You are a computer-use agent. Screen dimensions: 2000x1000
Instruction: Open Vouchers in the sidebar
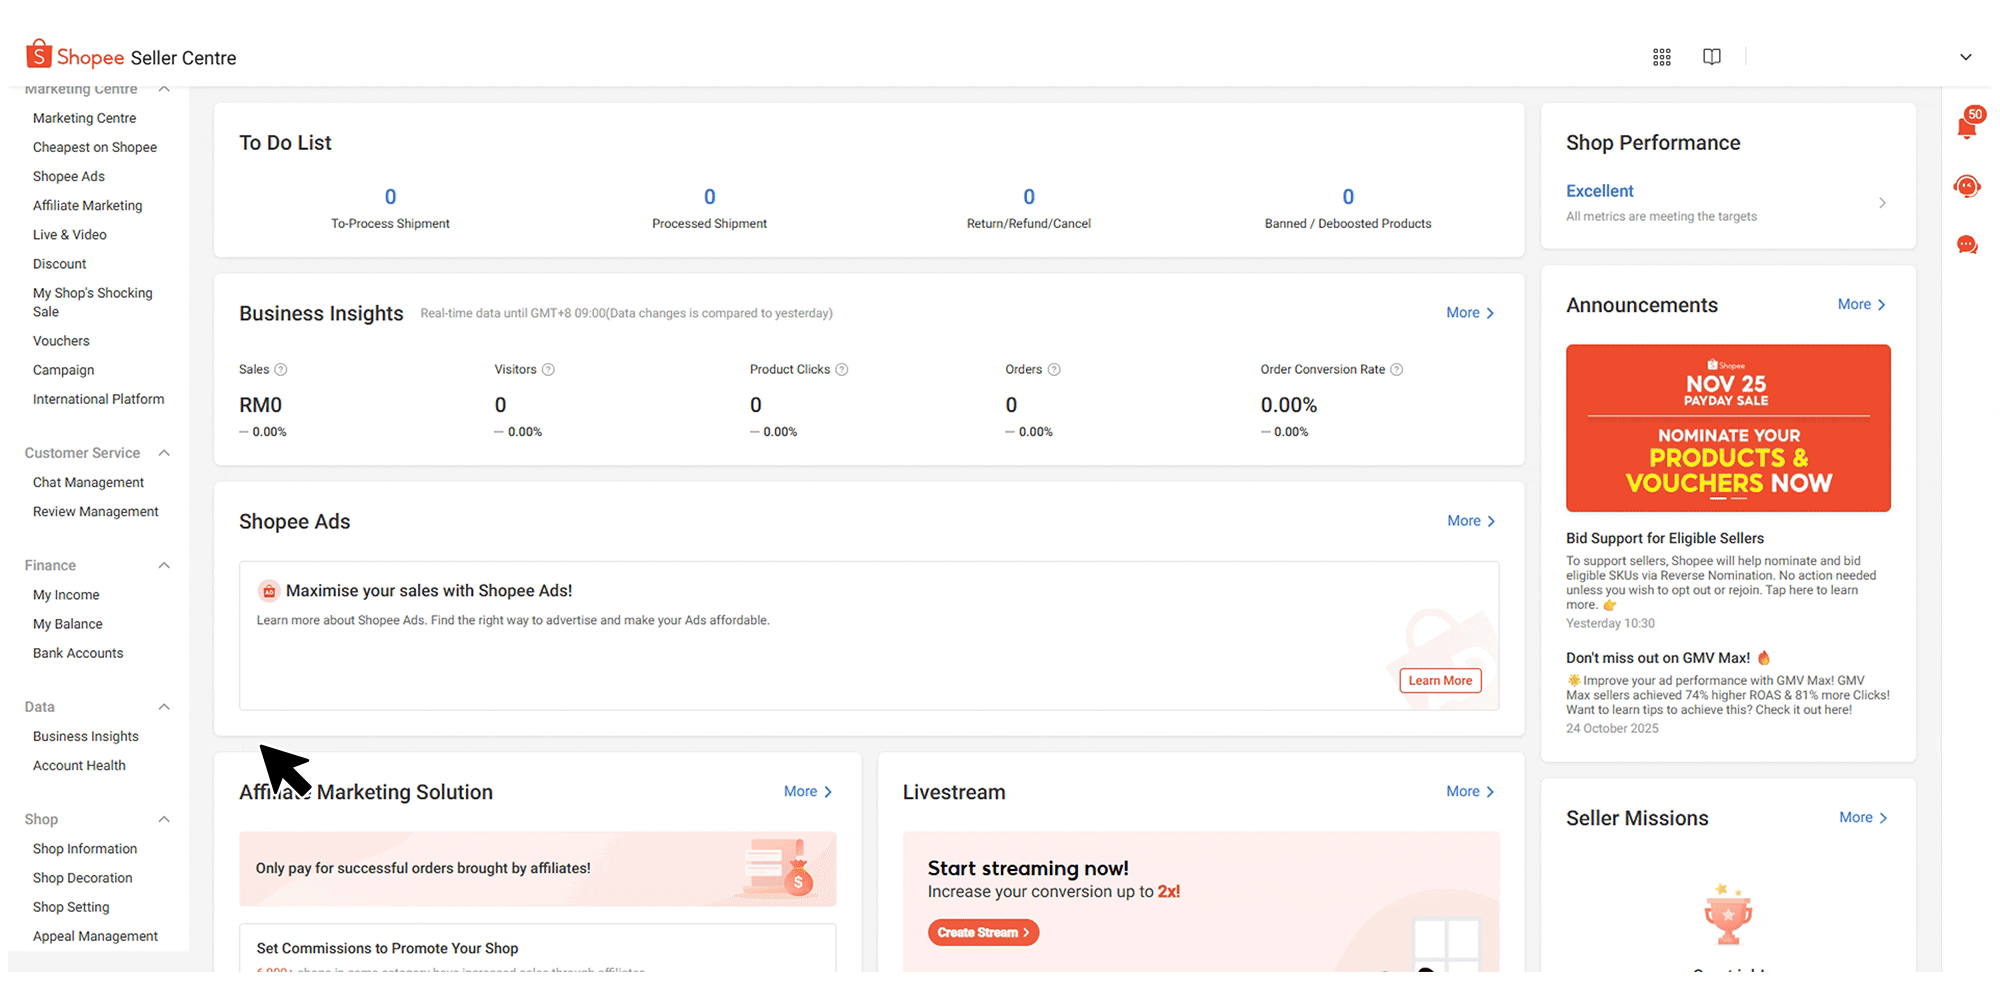[x=61, y=341]
